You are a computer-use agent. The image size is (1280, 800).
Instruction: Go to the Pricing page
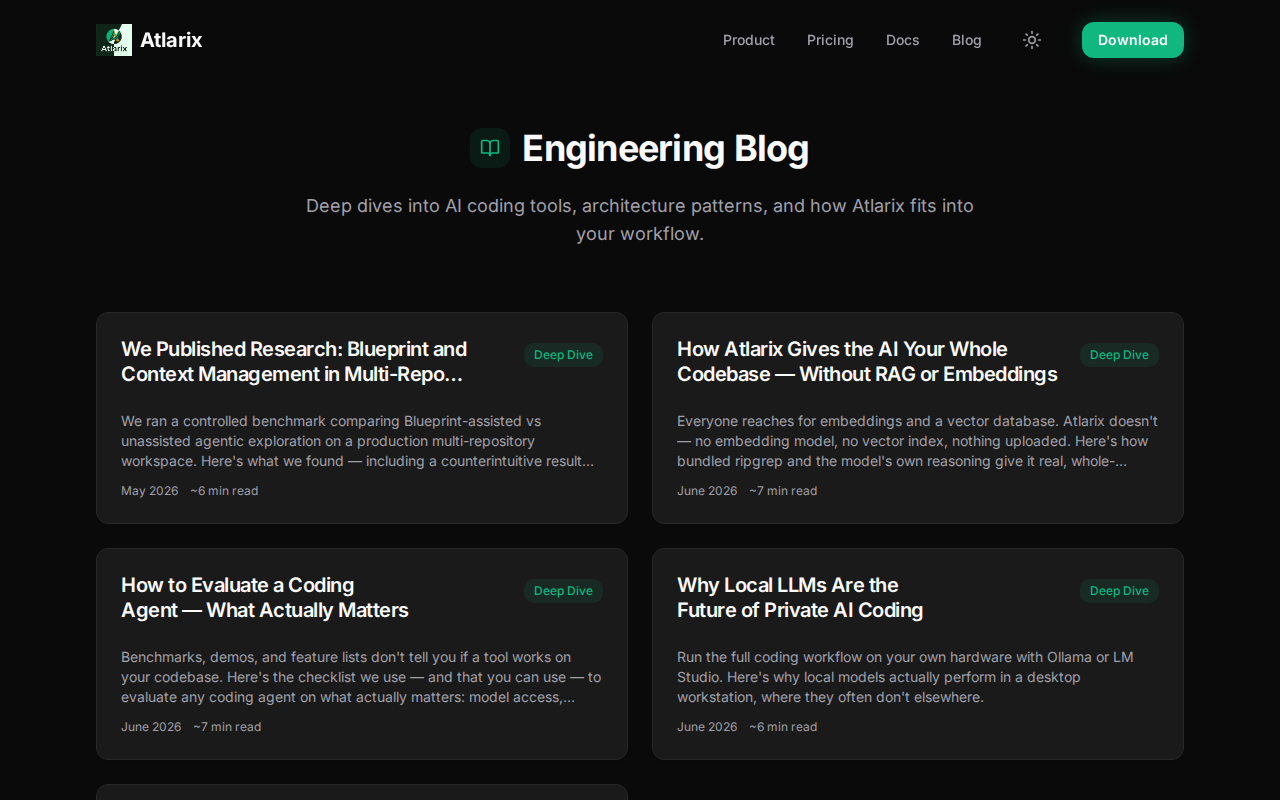(830, 40)
